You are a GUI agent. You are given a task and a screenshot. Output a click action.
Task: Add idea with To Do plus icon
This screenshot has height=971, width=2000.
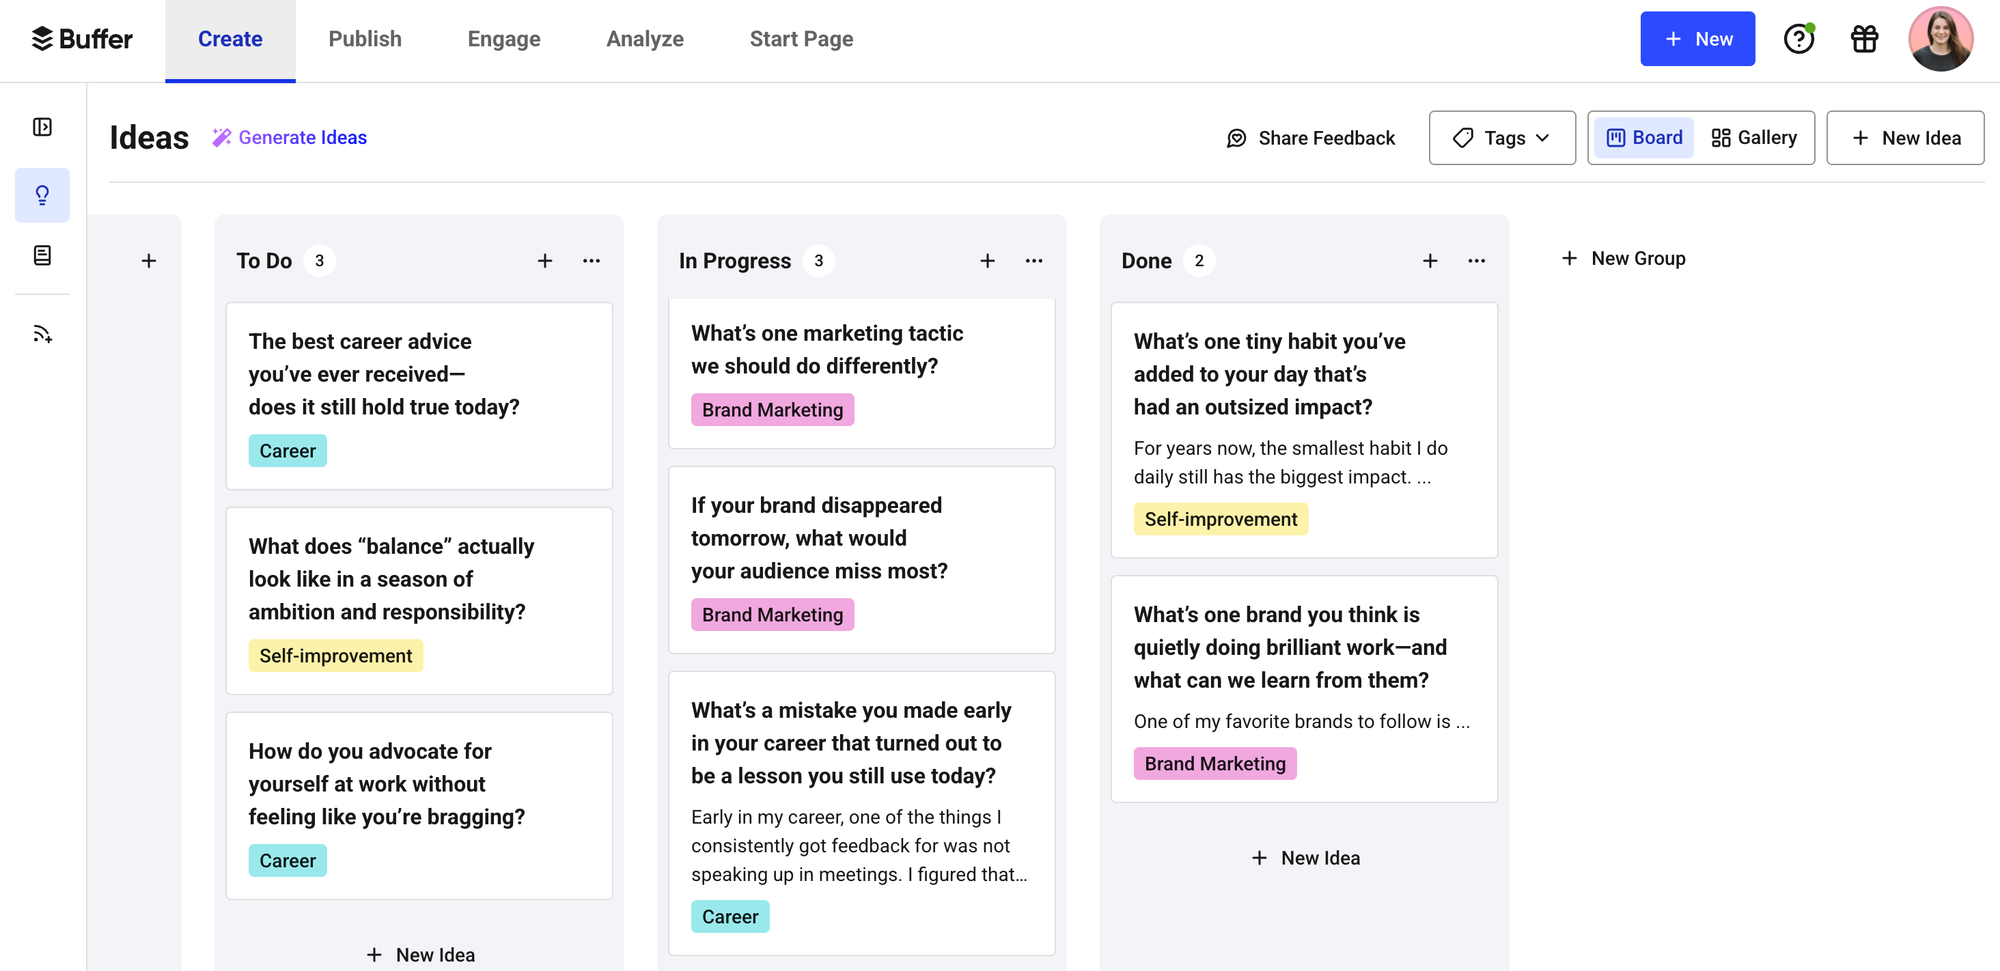coord(545,261)
